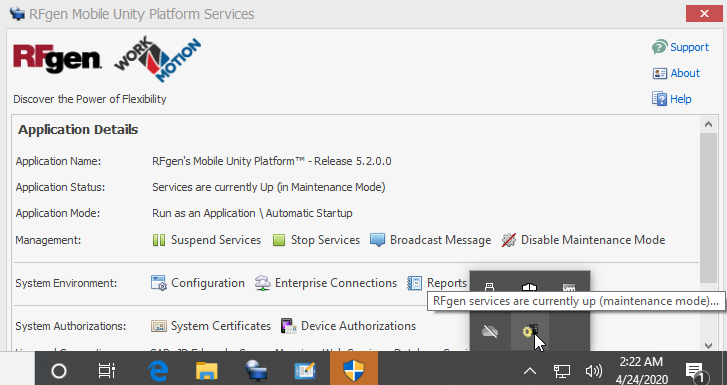Click the Disable Maintenance Mode gear icon
727x385 pixels.
[509, 240]
